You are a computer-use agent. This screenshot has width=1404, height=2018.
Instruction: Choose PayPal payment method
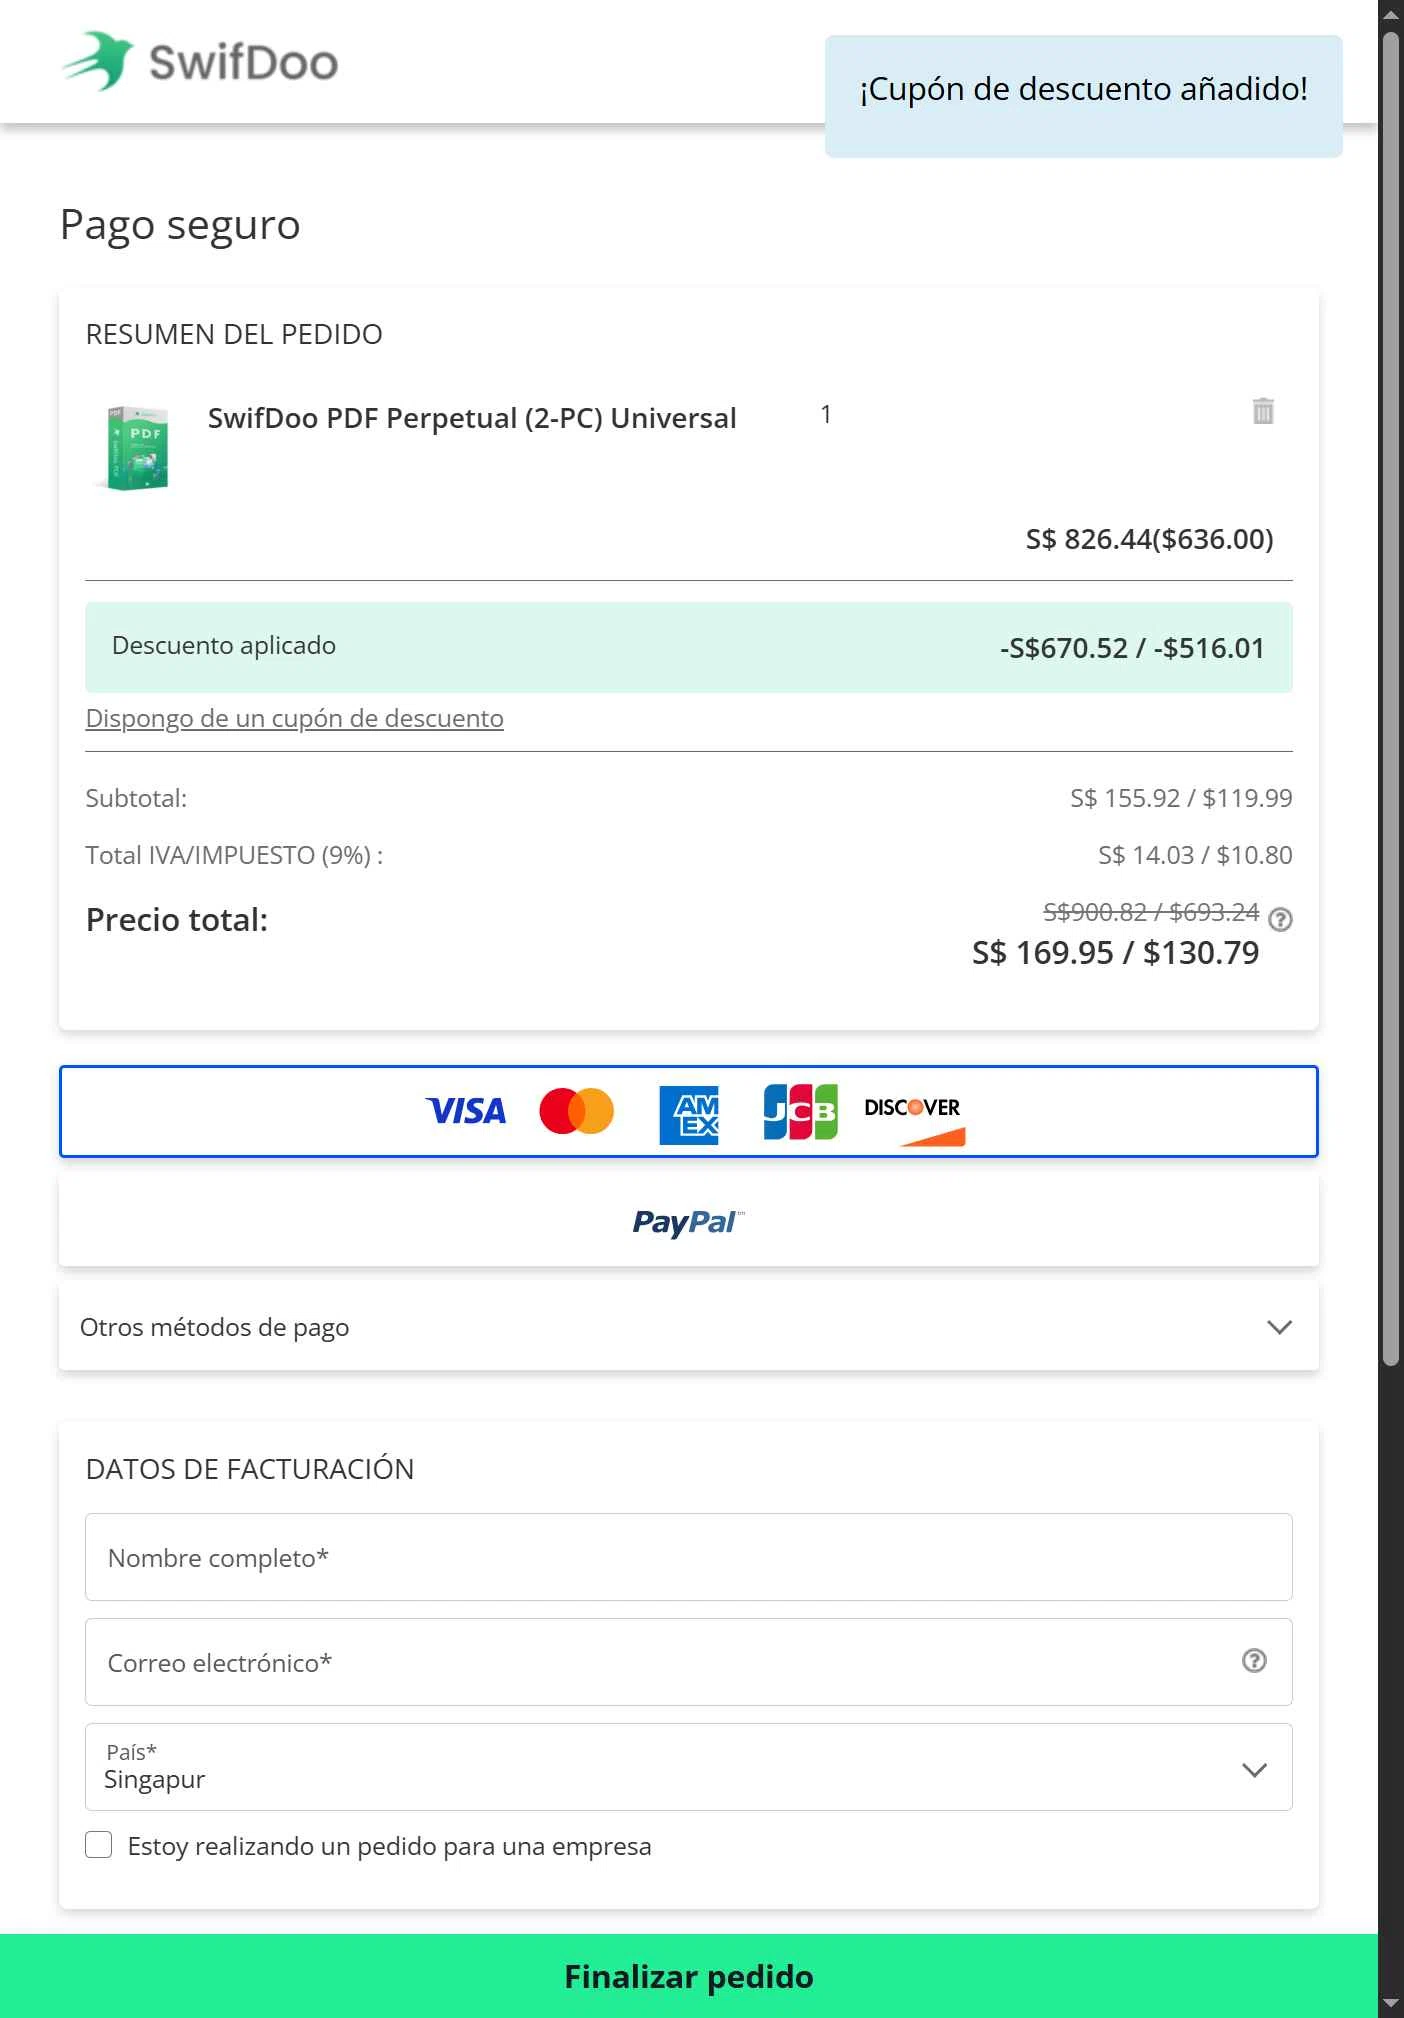click(689, 1221)
